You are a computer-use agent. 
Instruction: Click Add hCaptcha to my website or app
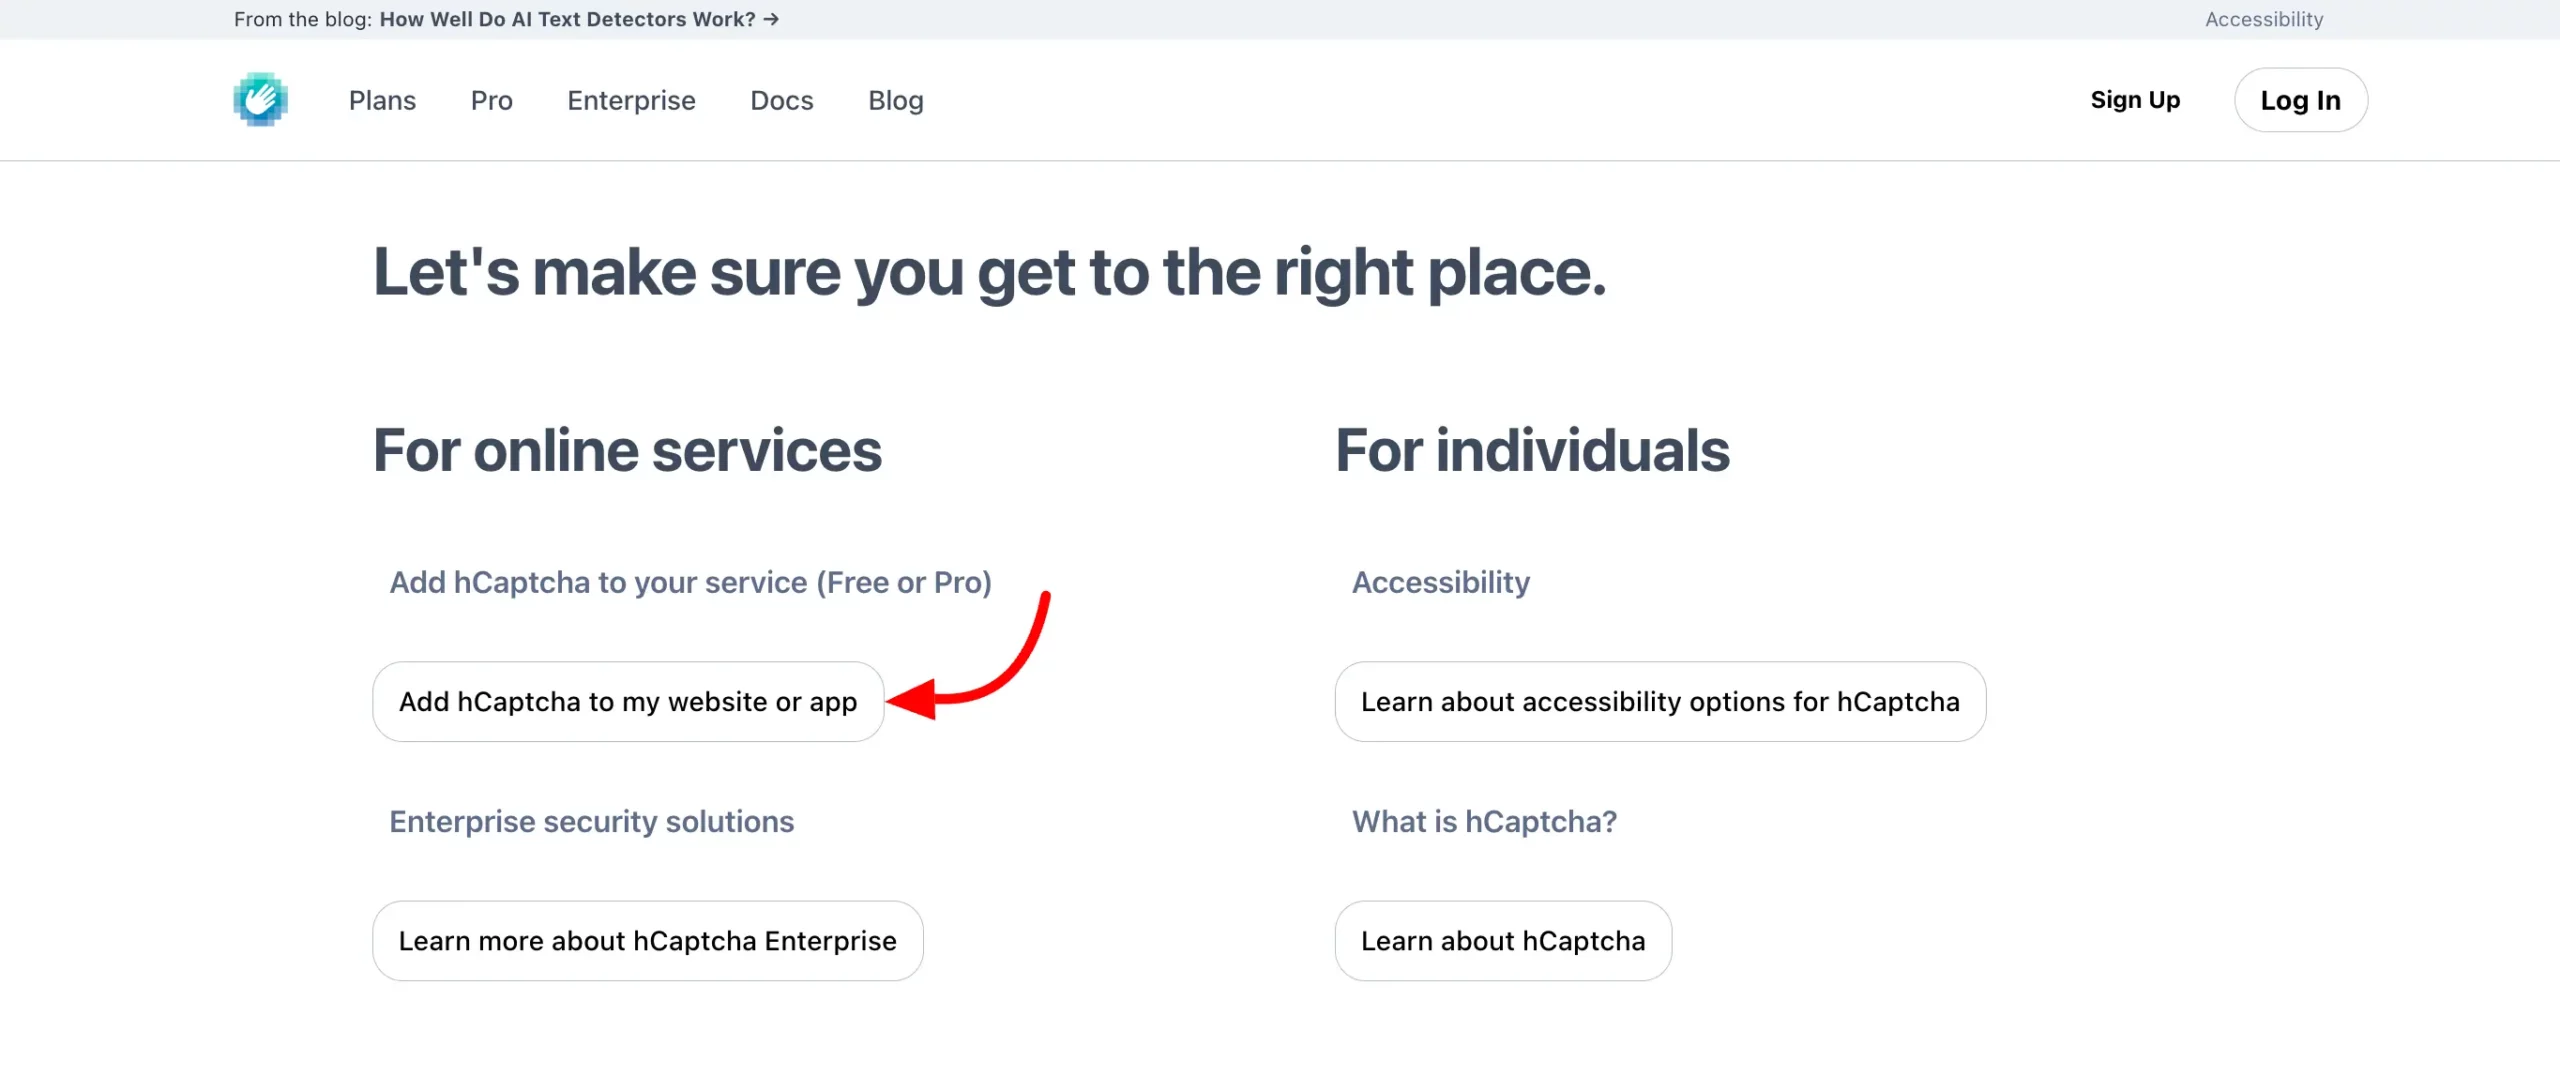pos(628,701)
